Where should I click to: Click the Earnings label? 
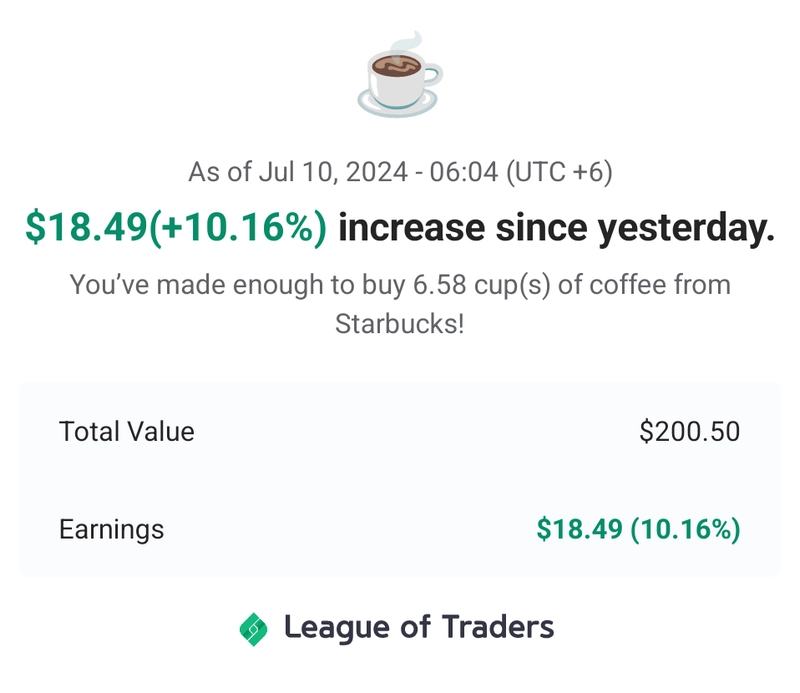coord(112,529)
